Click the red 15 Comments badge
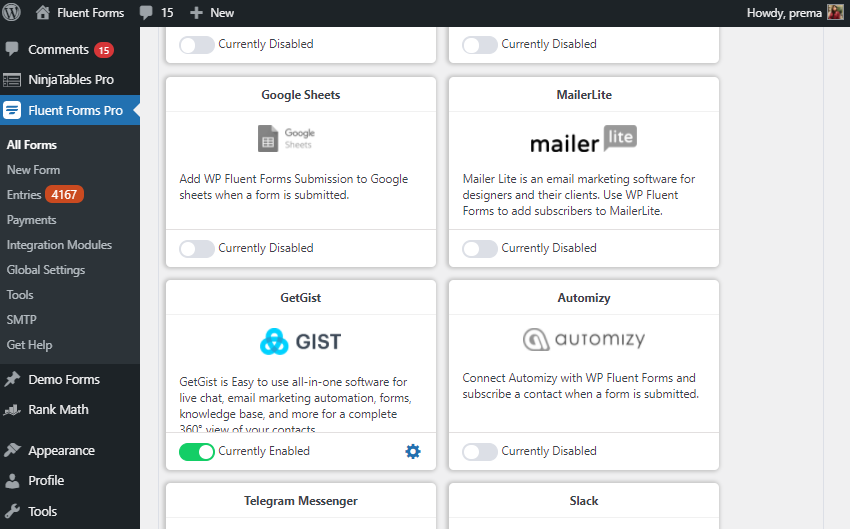This screenshot has height=529, width=850. click(104, 50)
